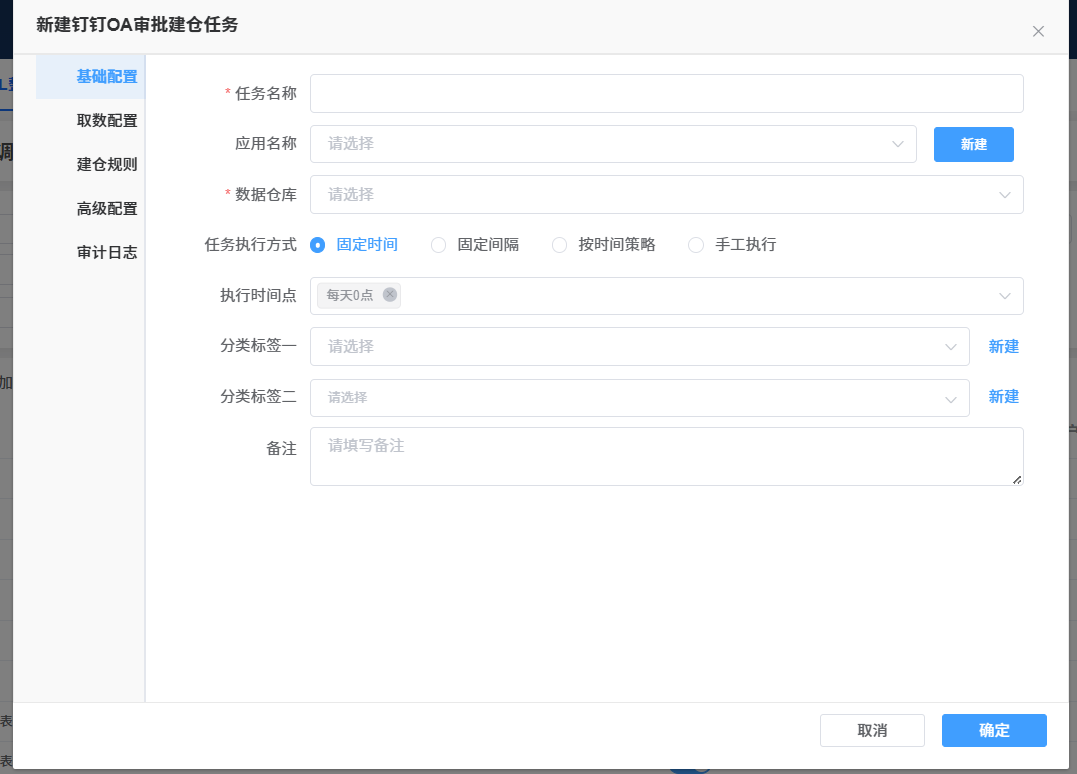Switch to the 取数配置 tab
Image resolution: width=1077 pixels, height=774 pixels.
click(x=106, y=121)
